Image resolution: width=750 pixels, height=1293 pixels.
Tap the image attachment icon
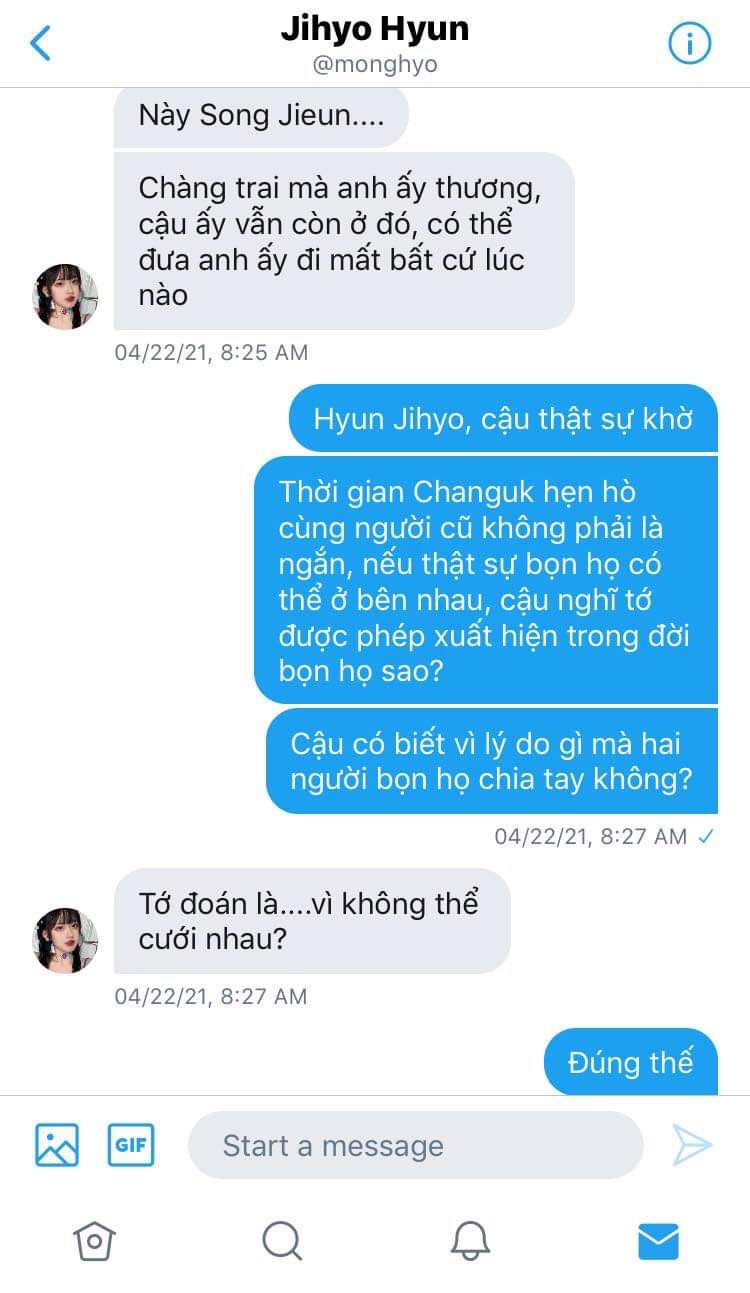point(57,1145)
